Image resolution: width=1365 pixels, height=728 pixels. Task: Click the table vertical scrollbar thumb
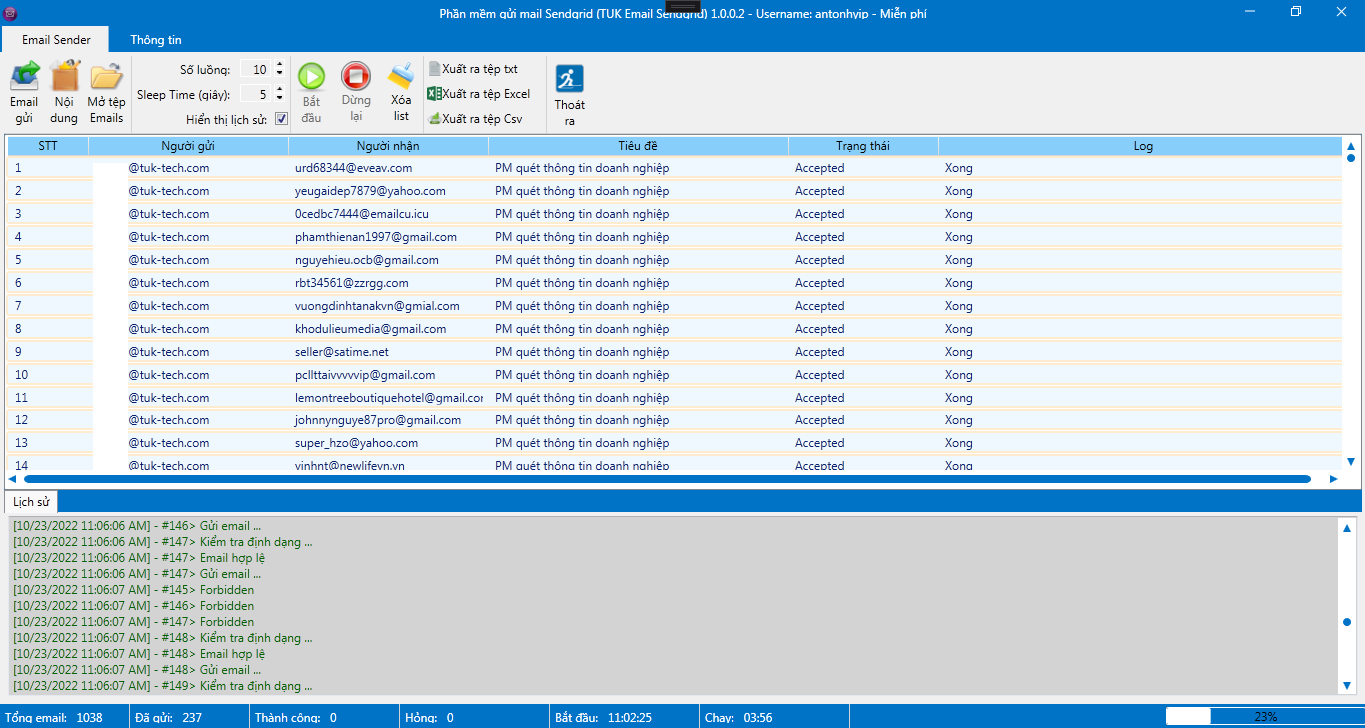1351,158
